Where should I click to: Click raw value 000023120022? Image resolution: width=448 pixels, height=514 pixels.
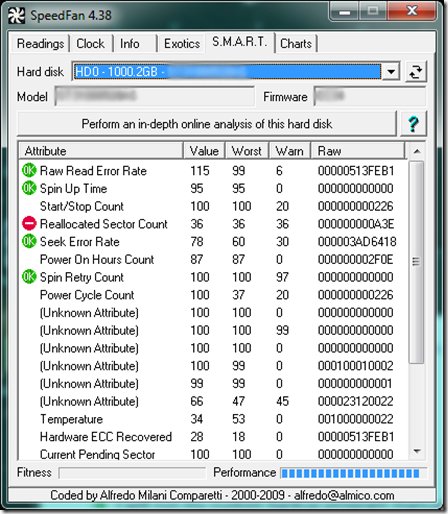(356, 401)
